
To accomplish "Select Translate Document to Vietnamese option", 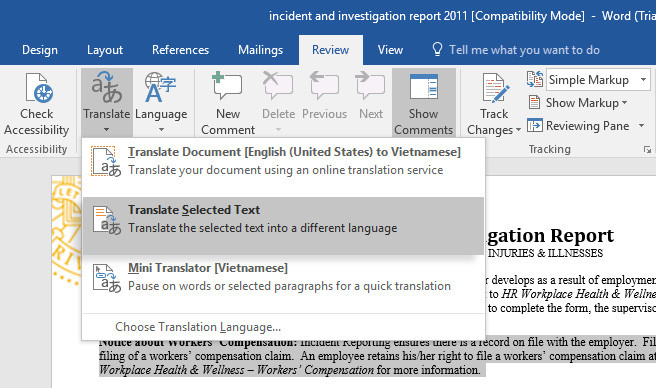I will point(283,161).
